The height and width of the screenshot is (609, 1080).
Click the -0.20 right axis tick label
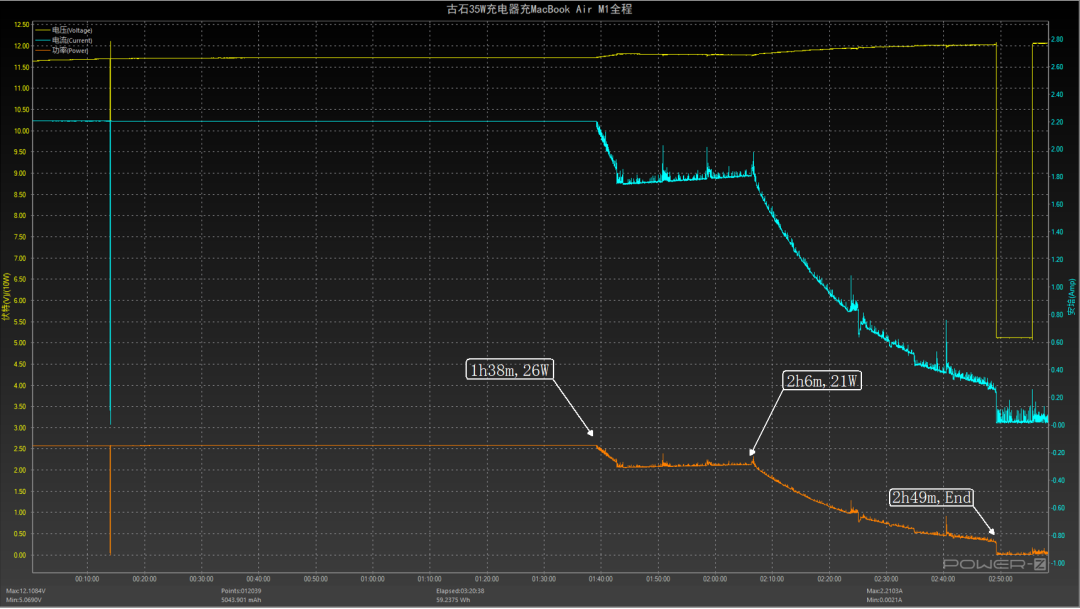[1057, 453]
